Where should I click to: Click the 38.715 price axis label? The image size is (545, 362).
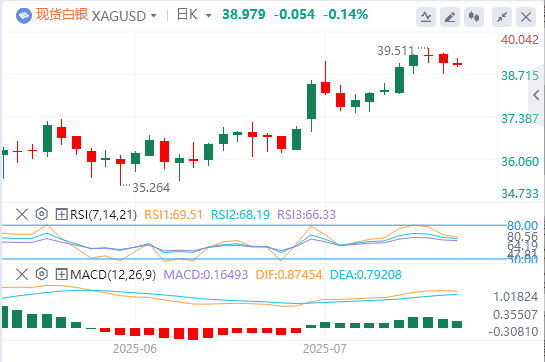(520, 75)
